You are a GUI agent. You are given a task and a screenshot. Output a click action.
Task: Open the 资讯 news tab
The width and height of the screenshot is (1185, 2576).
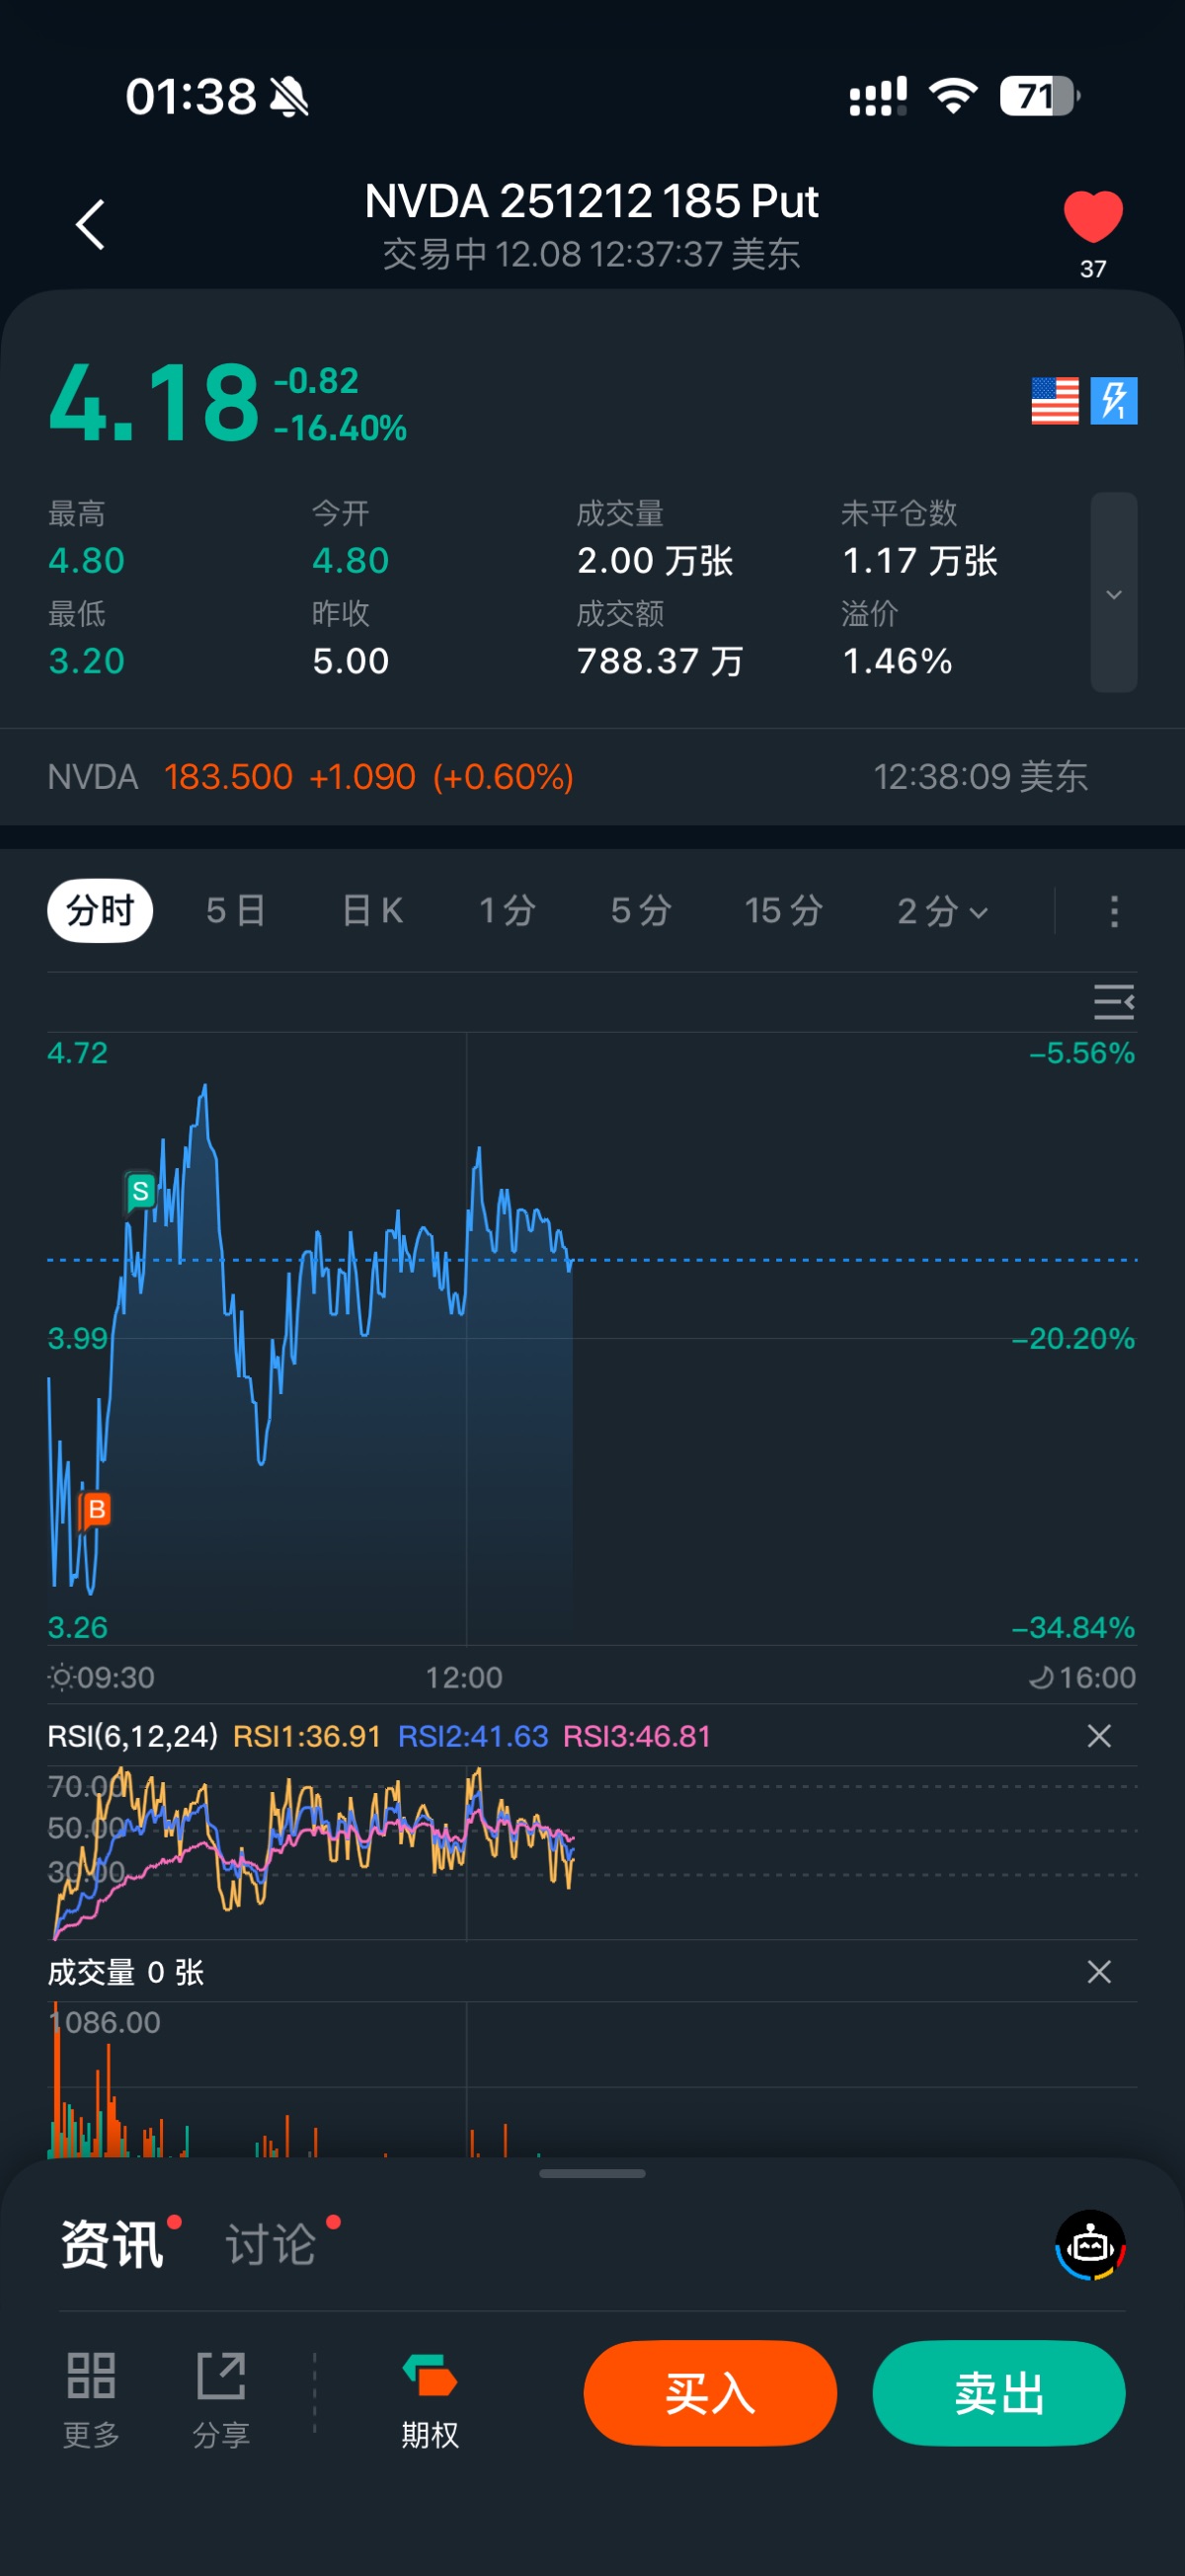coord(112,2245)
